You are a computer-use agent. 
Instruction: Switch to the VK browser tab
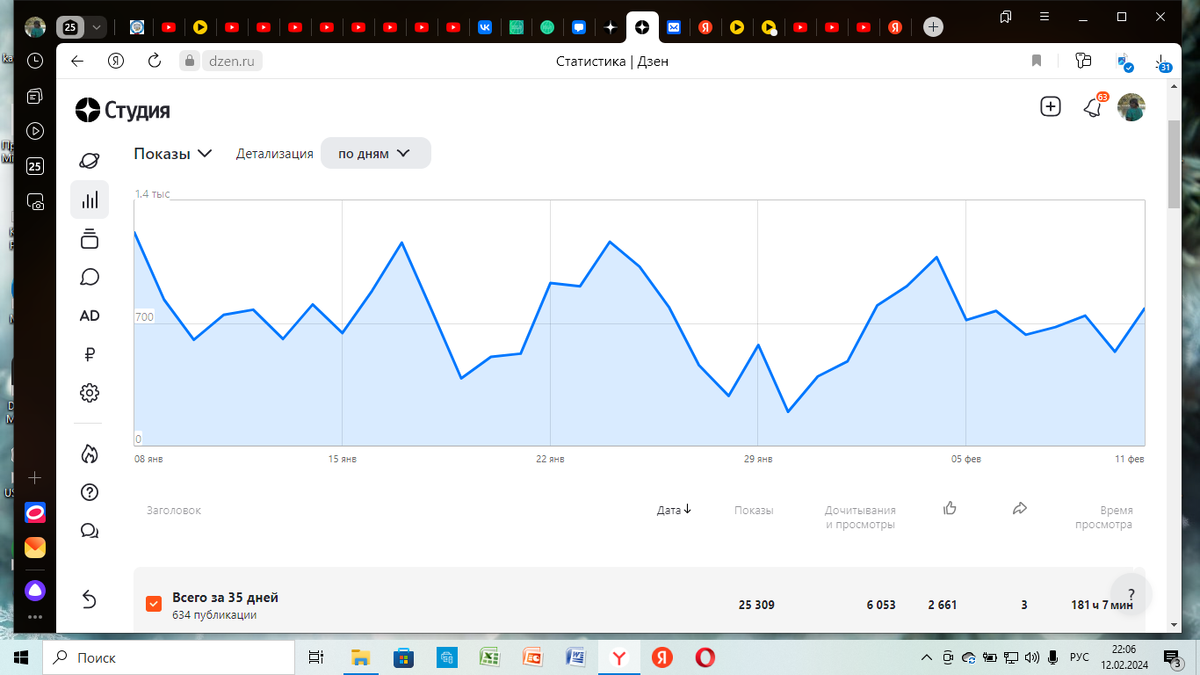(x=484, y=28)
